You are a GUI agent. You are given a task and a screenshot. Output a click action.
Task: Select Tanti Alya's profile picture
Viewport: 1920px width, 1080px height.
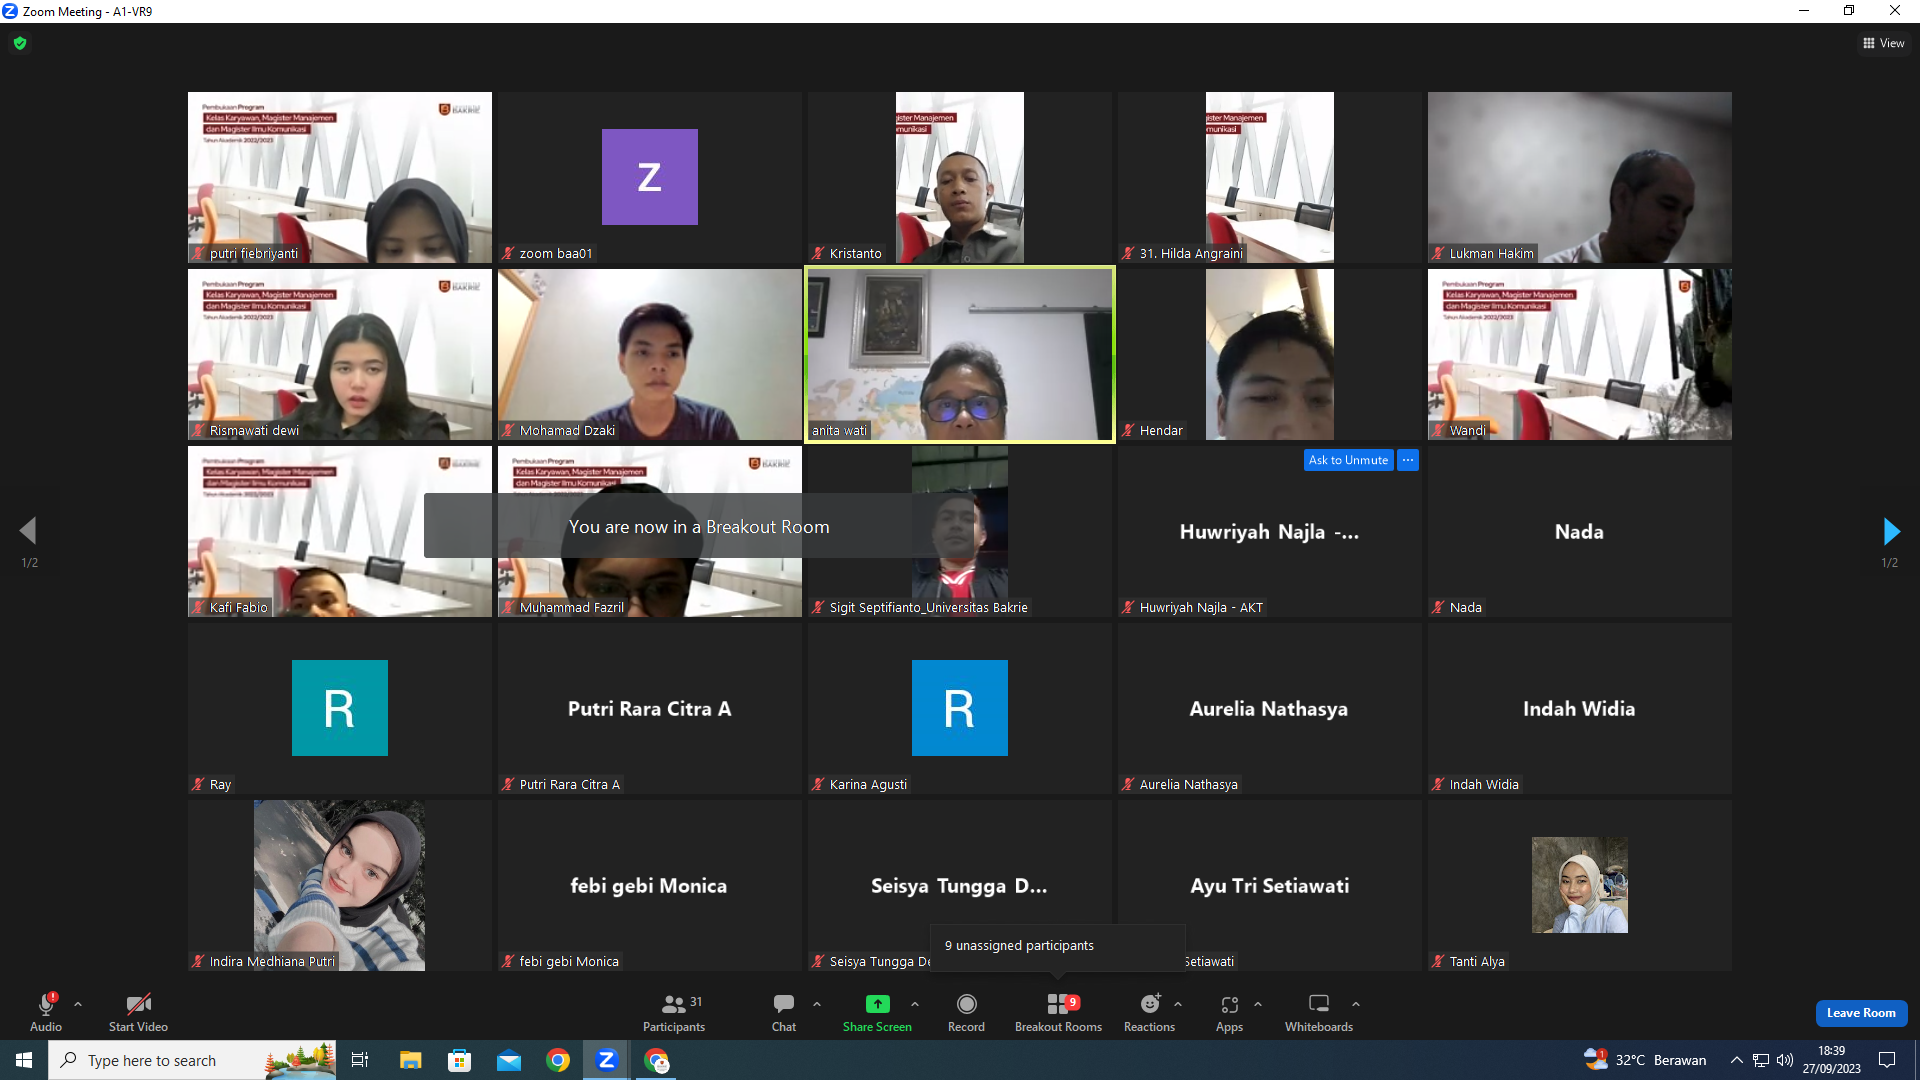click(1580, 885)
